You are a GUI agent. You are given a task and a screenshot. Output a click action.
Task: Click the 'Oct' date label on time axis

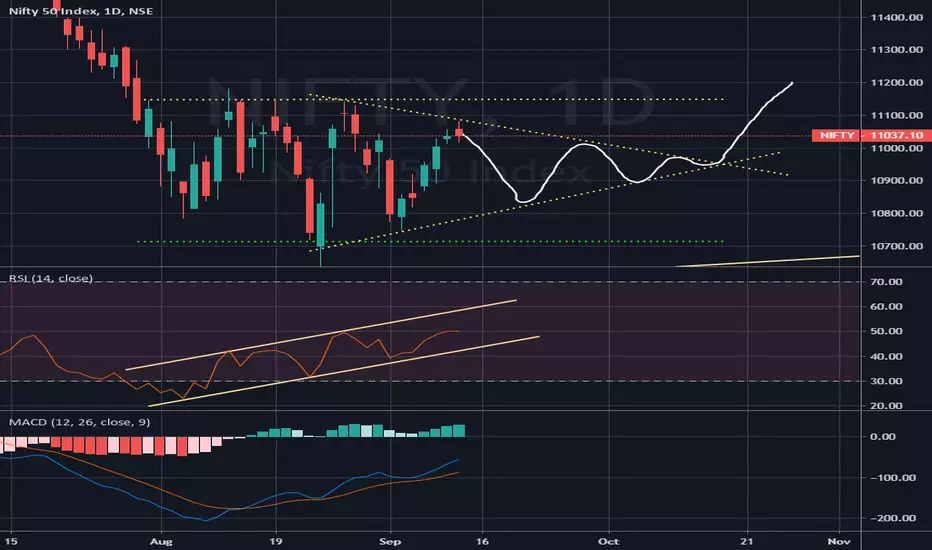pyautogui.click(x=609, y=542)
